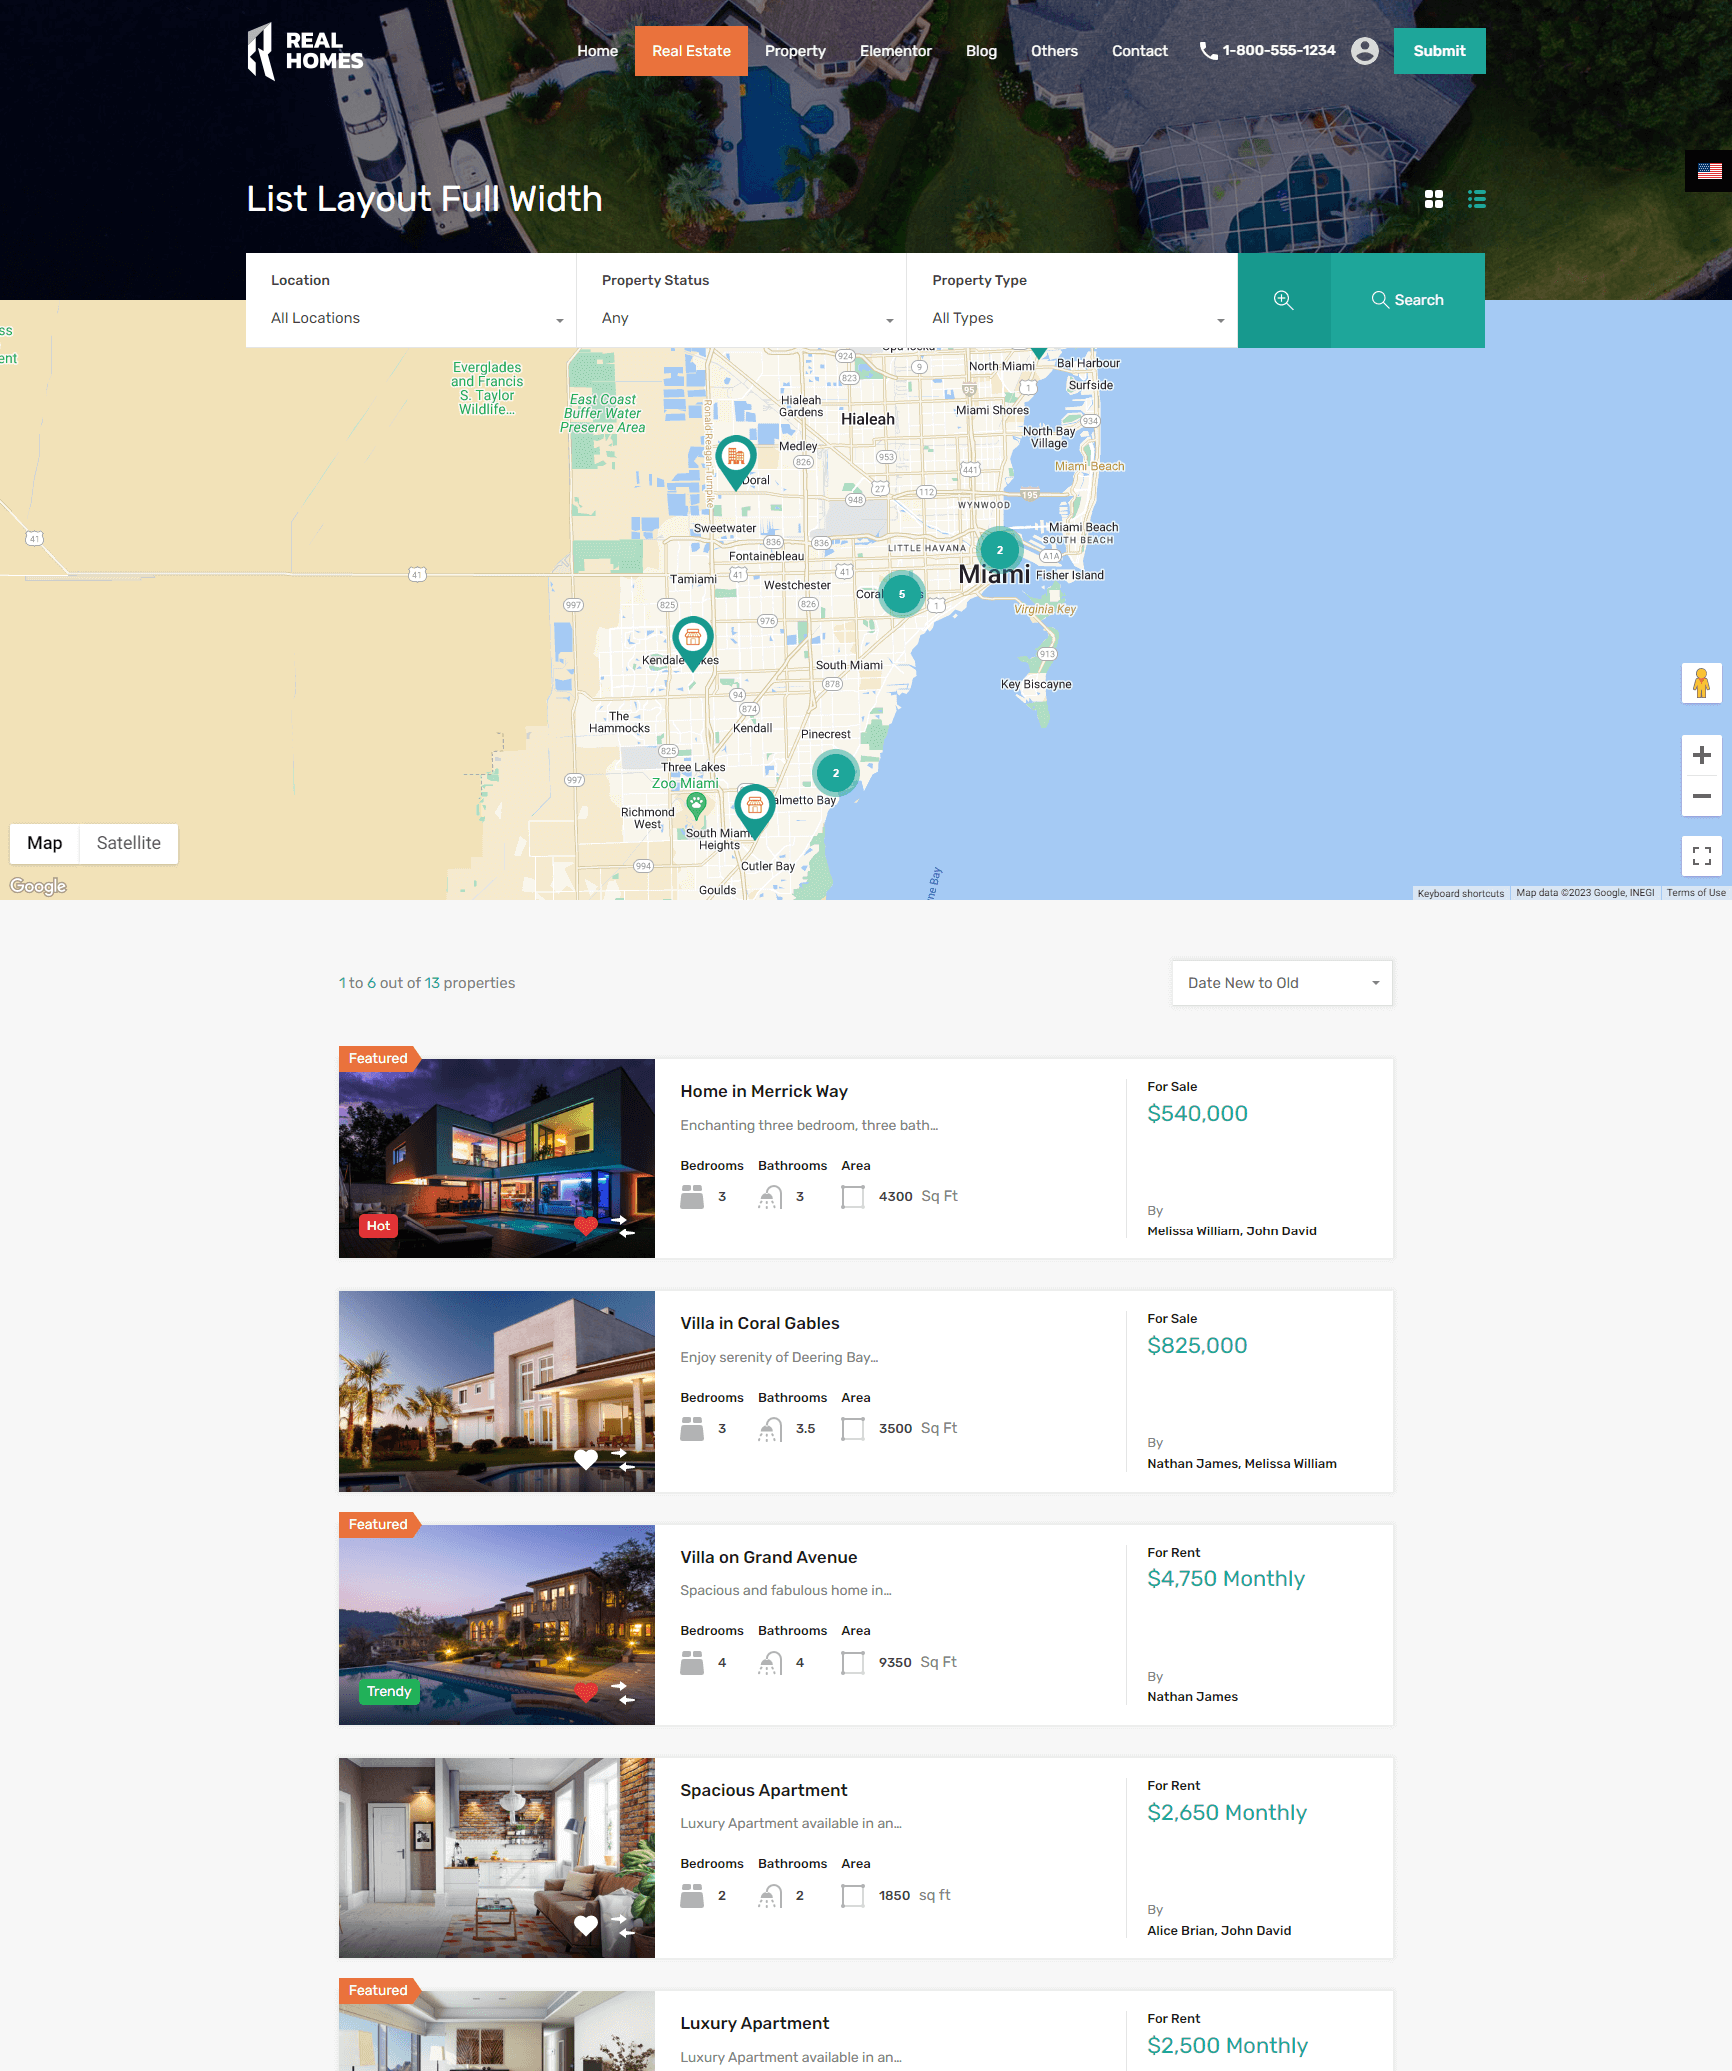Open the Miami cluster marker showing 5

click(x=902, y=594)
